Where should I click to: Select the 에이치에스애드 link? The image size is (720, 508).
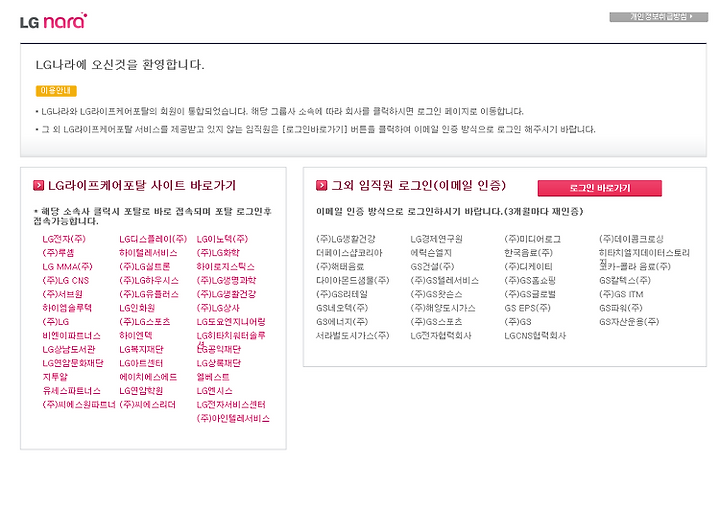click(x=148, y=377)
